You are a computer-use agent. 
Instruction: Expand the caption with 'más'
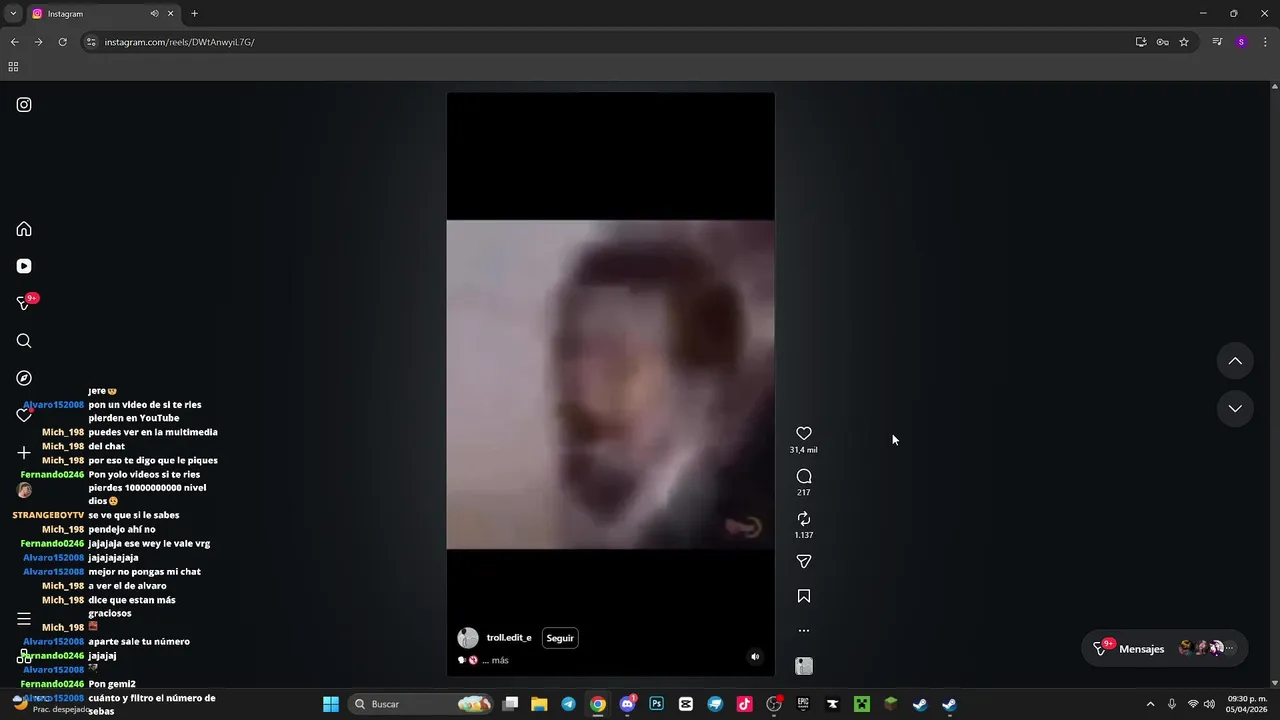[500, 660]
